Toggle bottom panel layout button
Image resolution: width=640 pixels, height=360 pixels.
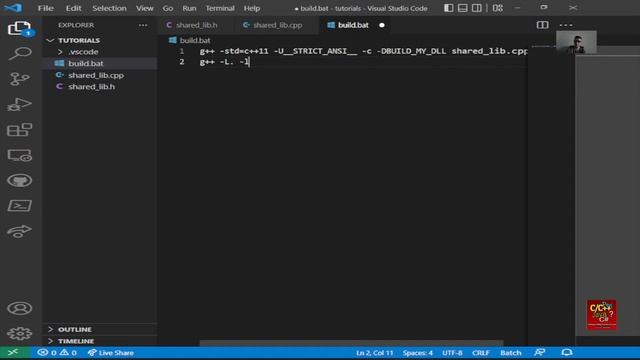(x=462, y=8)
